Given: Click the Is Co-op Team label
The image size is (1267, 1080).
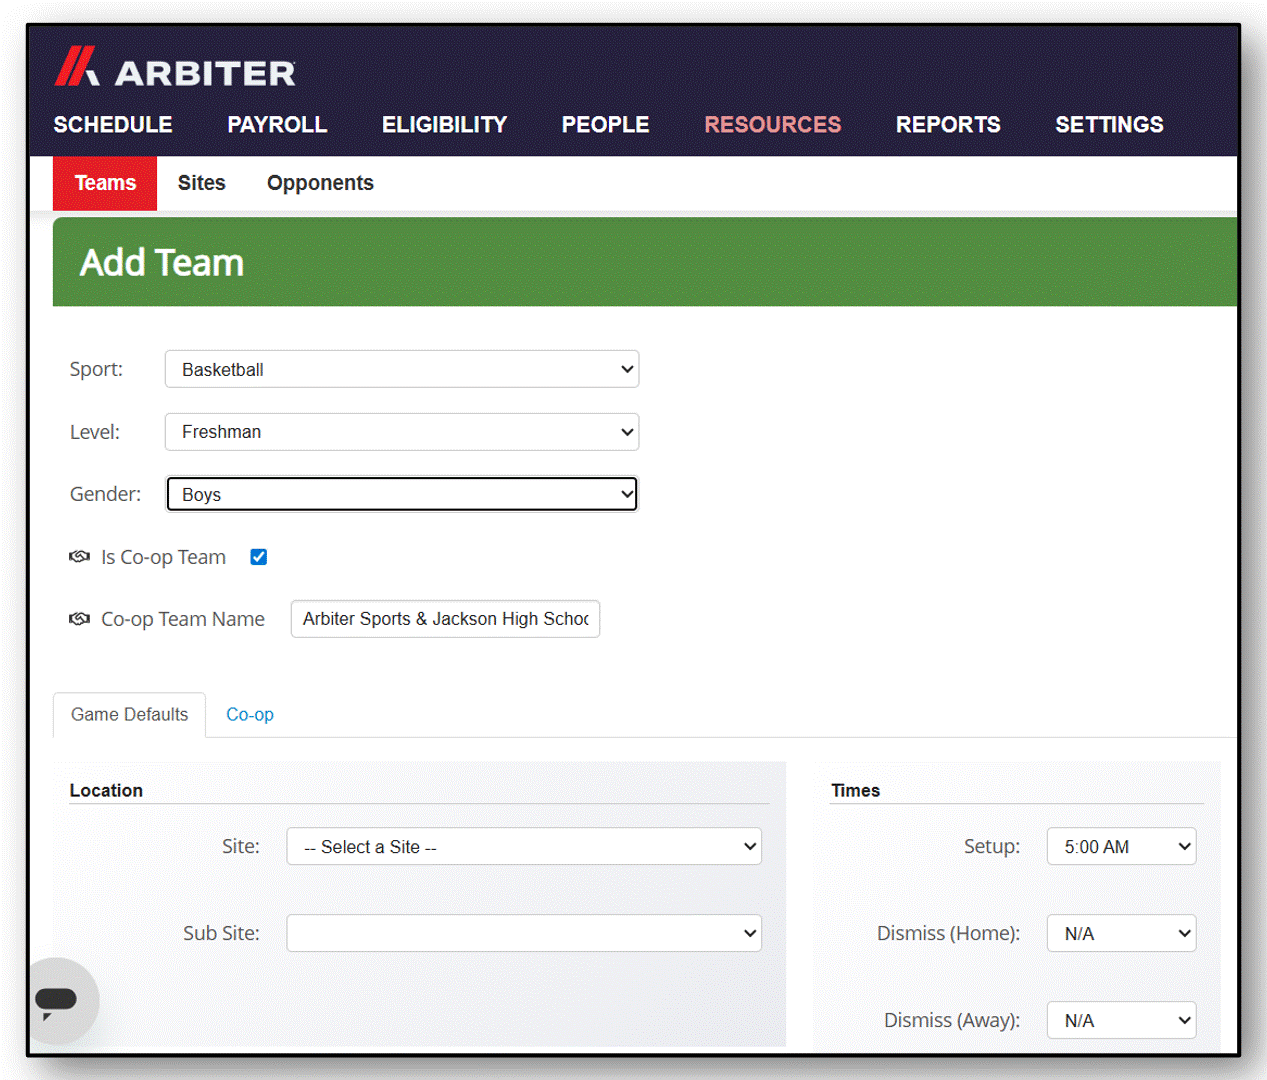Looking at the screenshot, I should coord(163,557).
